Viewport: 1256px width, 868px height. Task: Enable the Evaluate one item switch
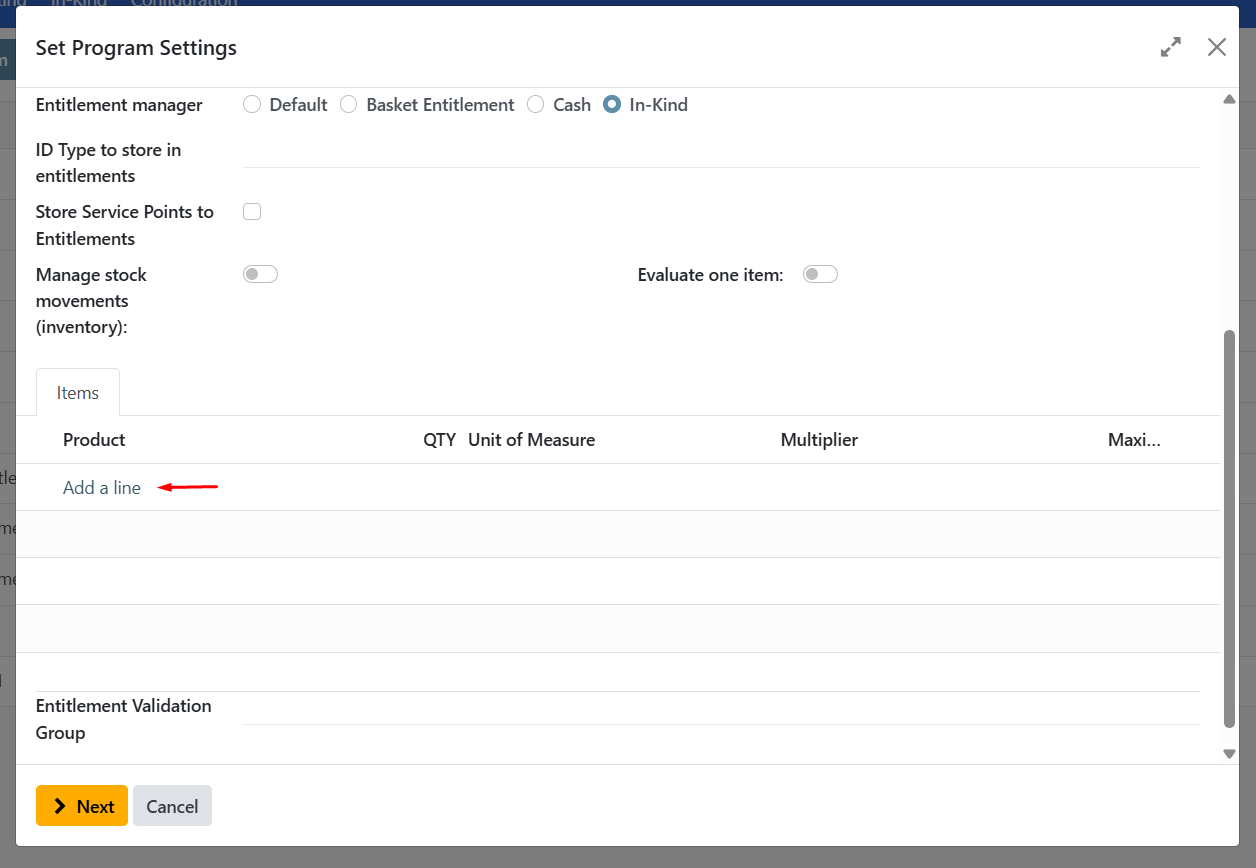pos(820,273)
